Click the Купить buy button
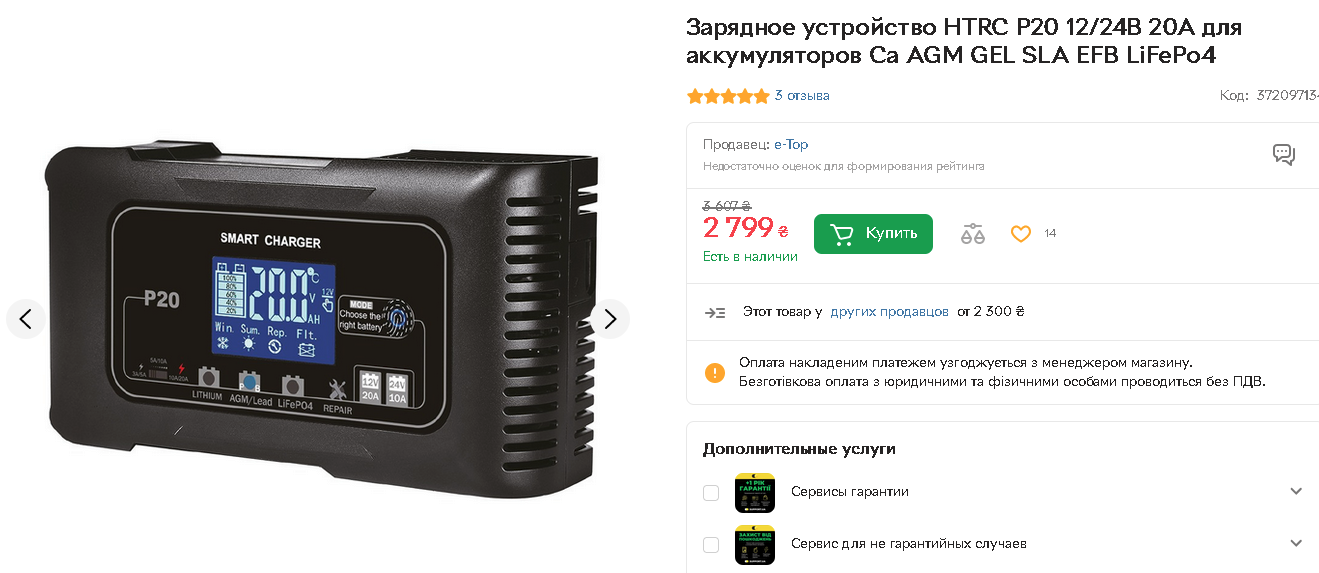The height and width of the screenshot is (573, 1319). pyautogui.click(x=873, y=234)
